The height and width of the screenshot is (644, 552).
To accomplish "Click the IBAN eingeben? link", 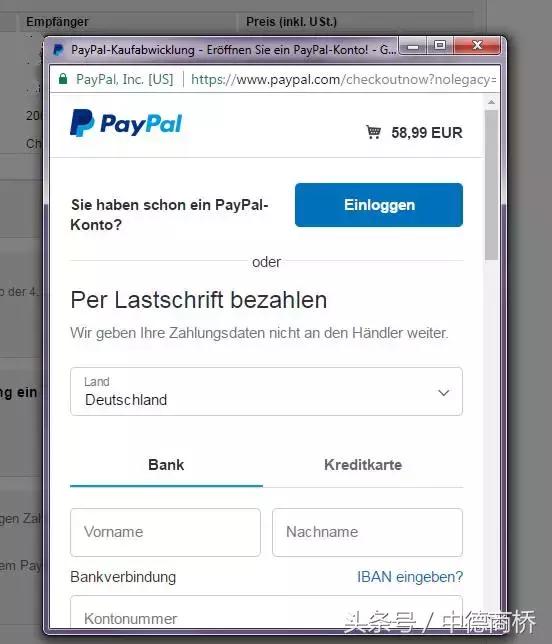I will coord(410,577).
